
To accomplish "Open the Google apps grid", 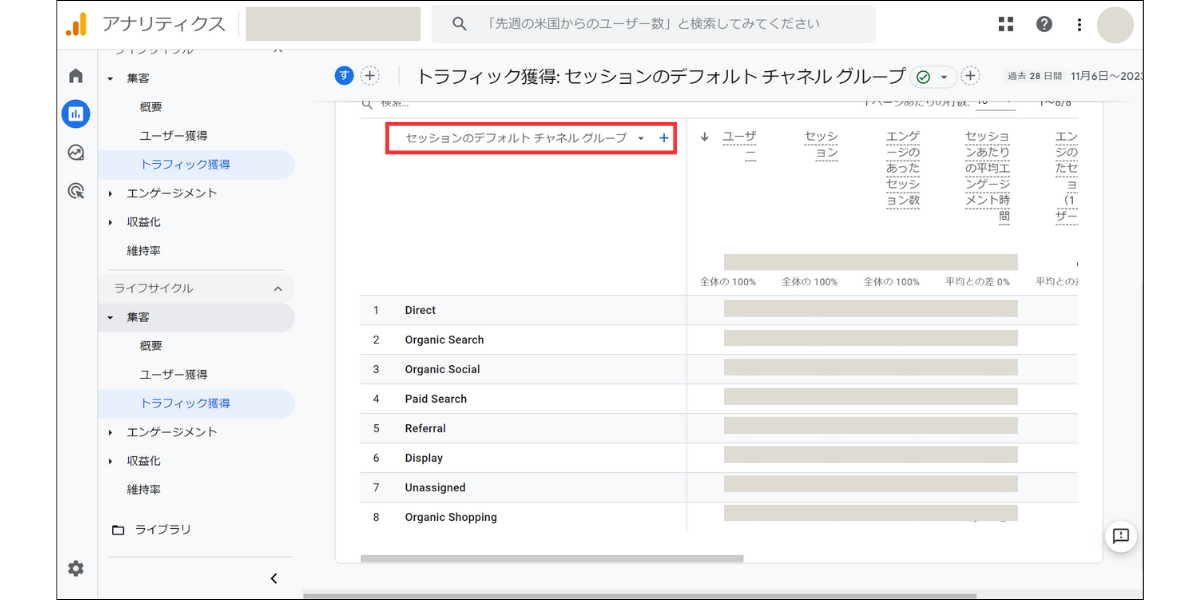I will 1006,24.
